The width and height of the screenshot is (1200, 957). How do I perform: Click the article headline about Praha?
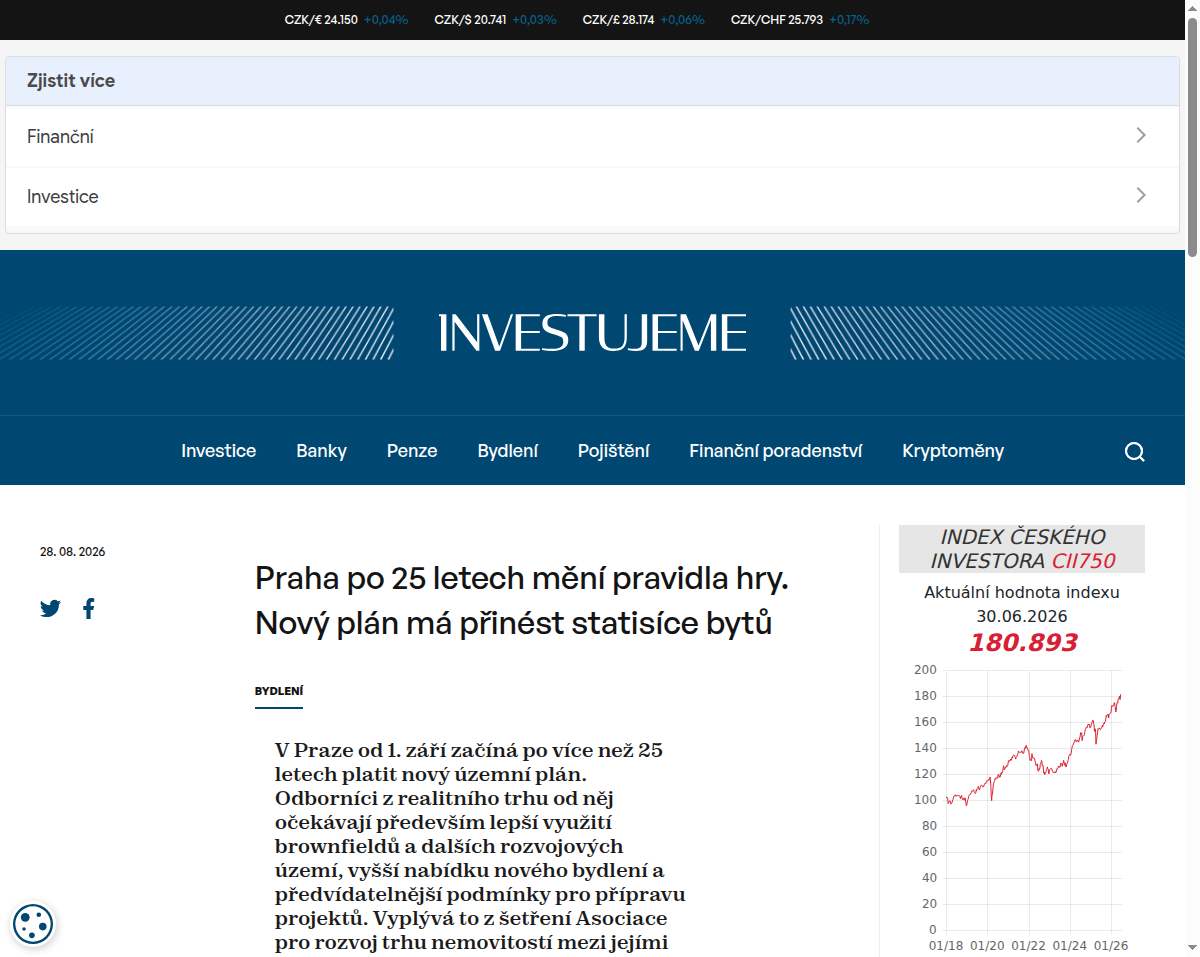click(522, 600)
